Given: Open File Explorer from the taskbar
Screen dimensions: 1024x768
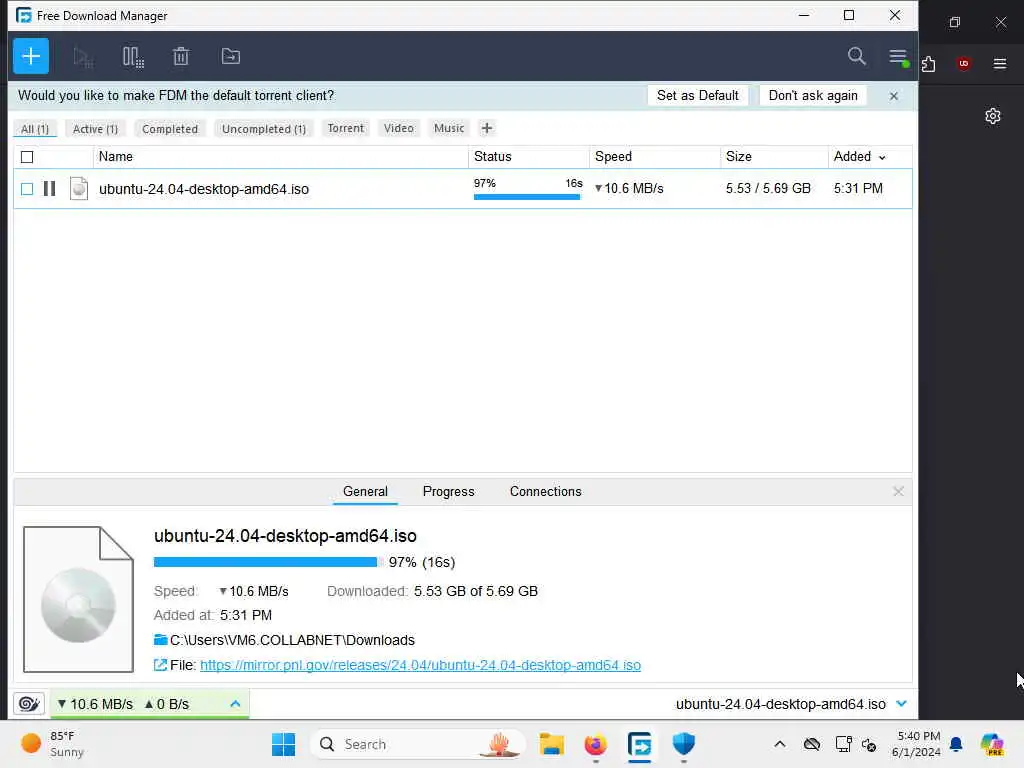Looking at the screenshot, I should (x=552, y=744).
